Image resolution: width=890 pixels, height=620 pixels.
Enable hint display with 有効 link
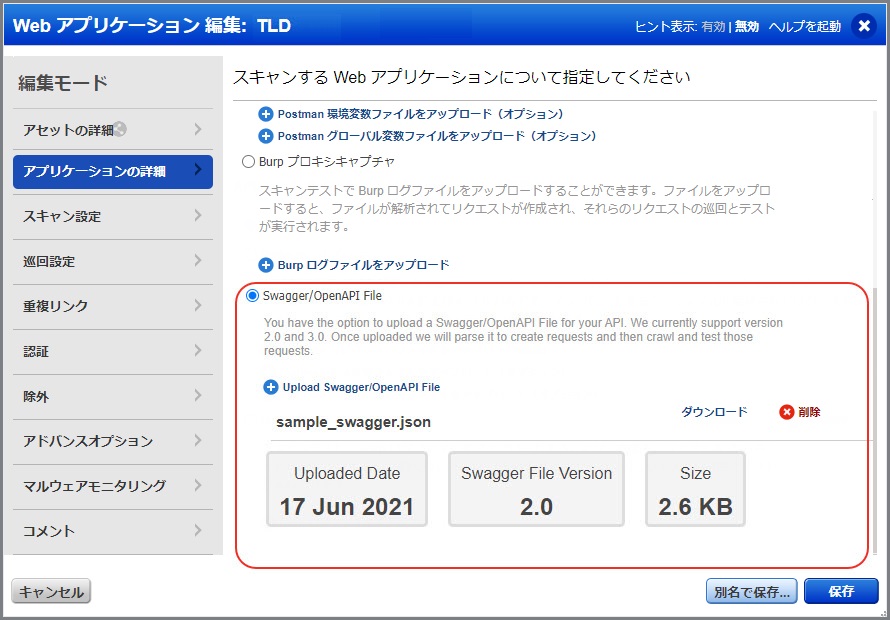(x=713, y=27)
